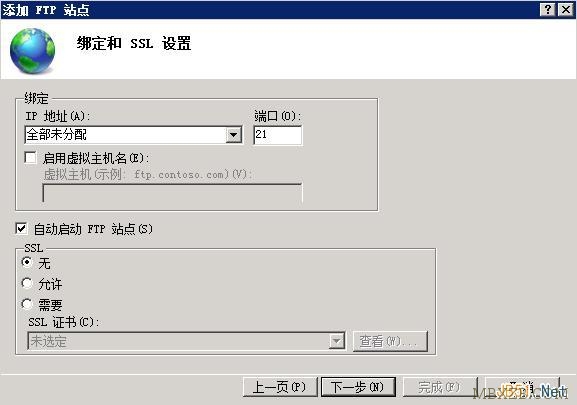Click the cancel button at bottom right

coord(522,387)
